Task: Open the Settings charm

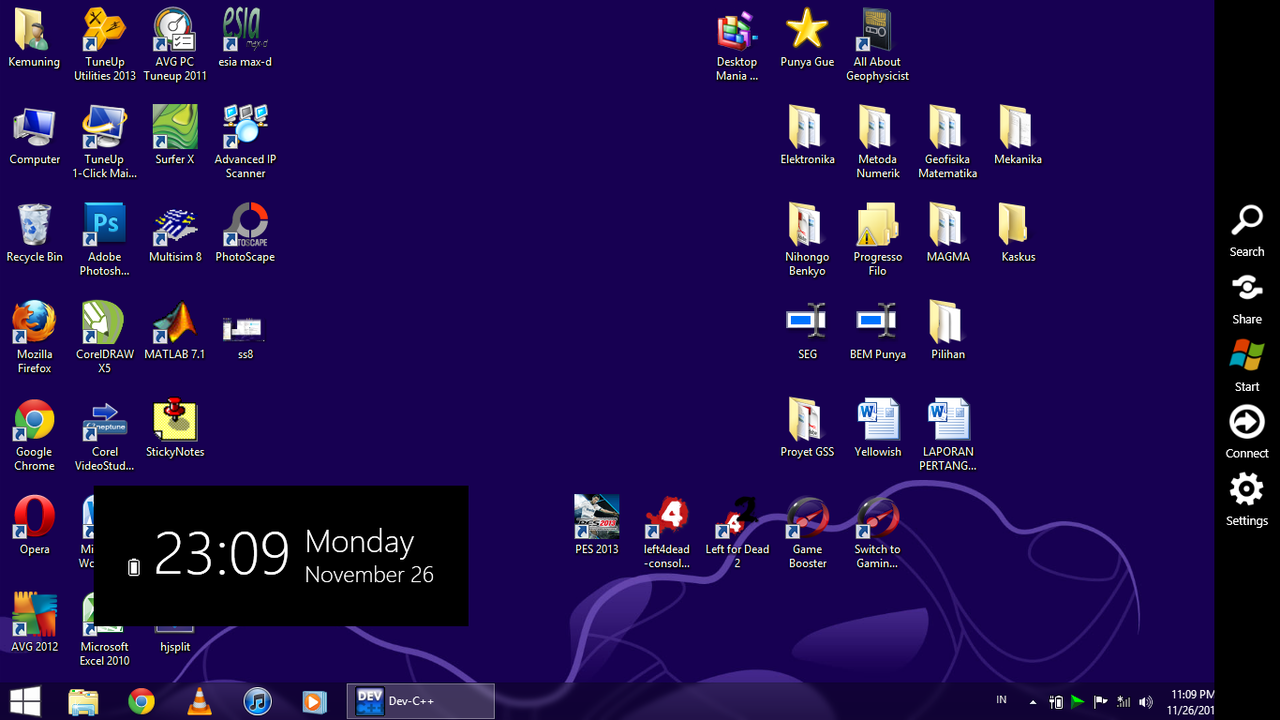Action: click(1247, 500)
